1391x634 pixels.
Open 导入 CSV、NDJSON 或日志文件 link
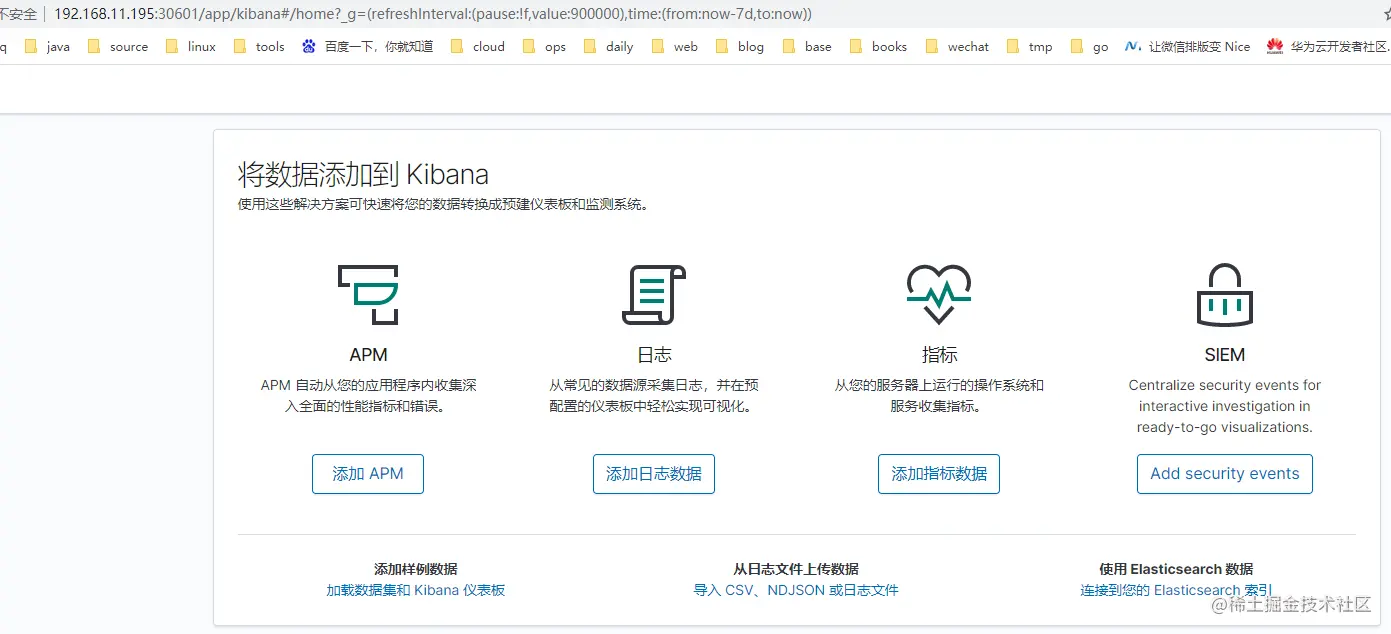(796, 590)
